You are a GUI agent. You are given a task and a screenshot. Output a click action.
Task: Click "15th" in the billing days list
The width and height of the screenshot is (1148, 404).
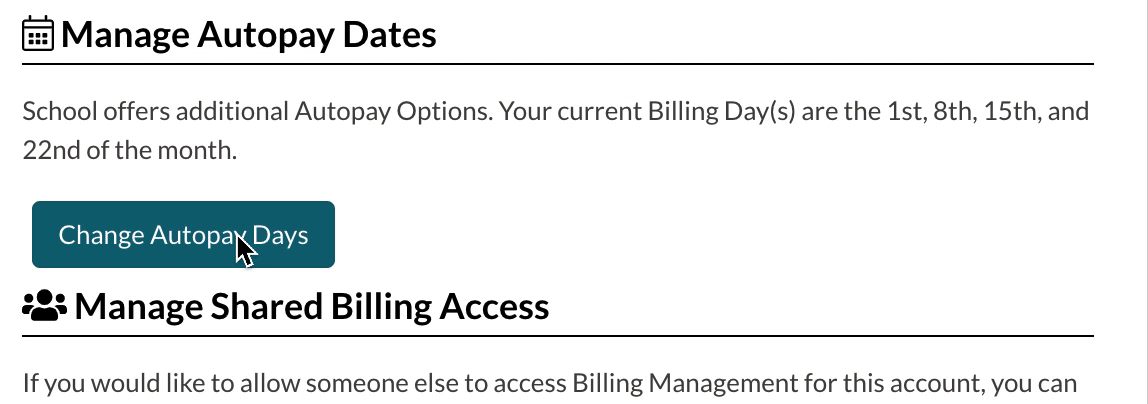[x=1011, y=110]
